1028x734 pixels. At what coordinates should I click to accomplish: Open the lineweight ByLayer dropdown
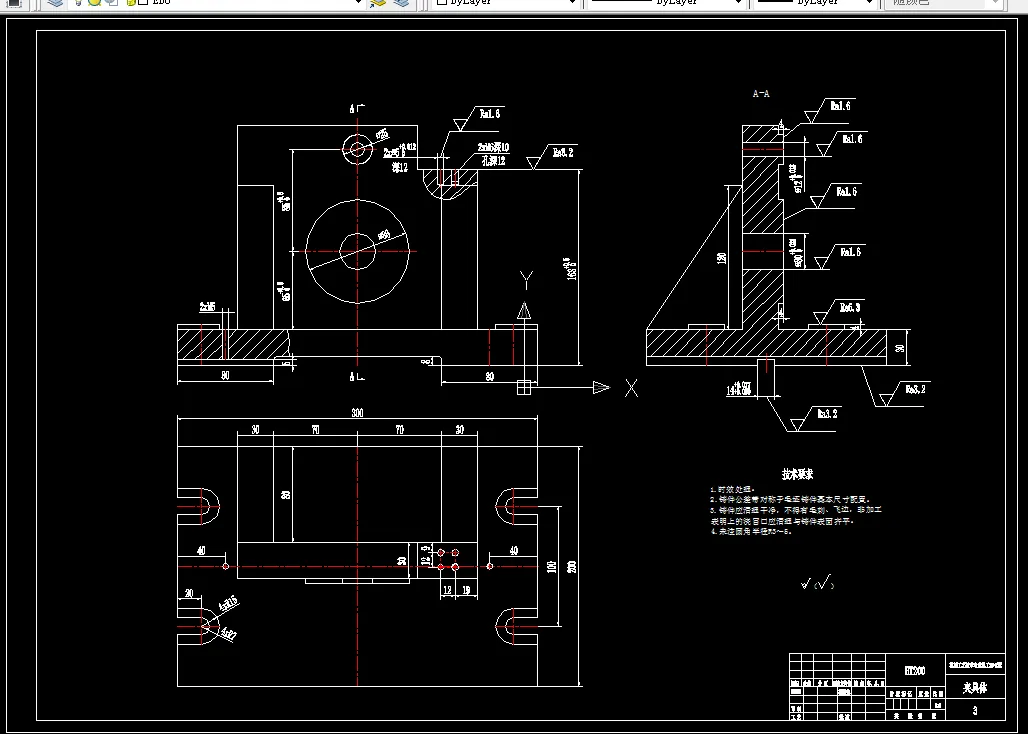pos(816,3)
